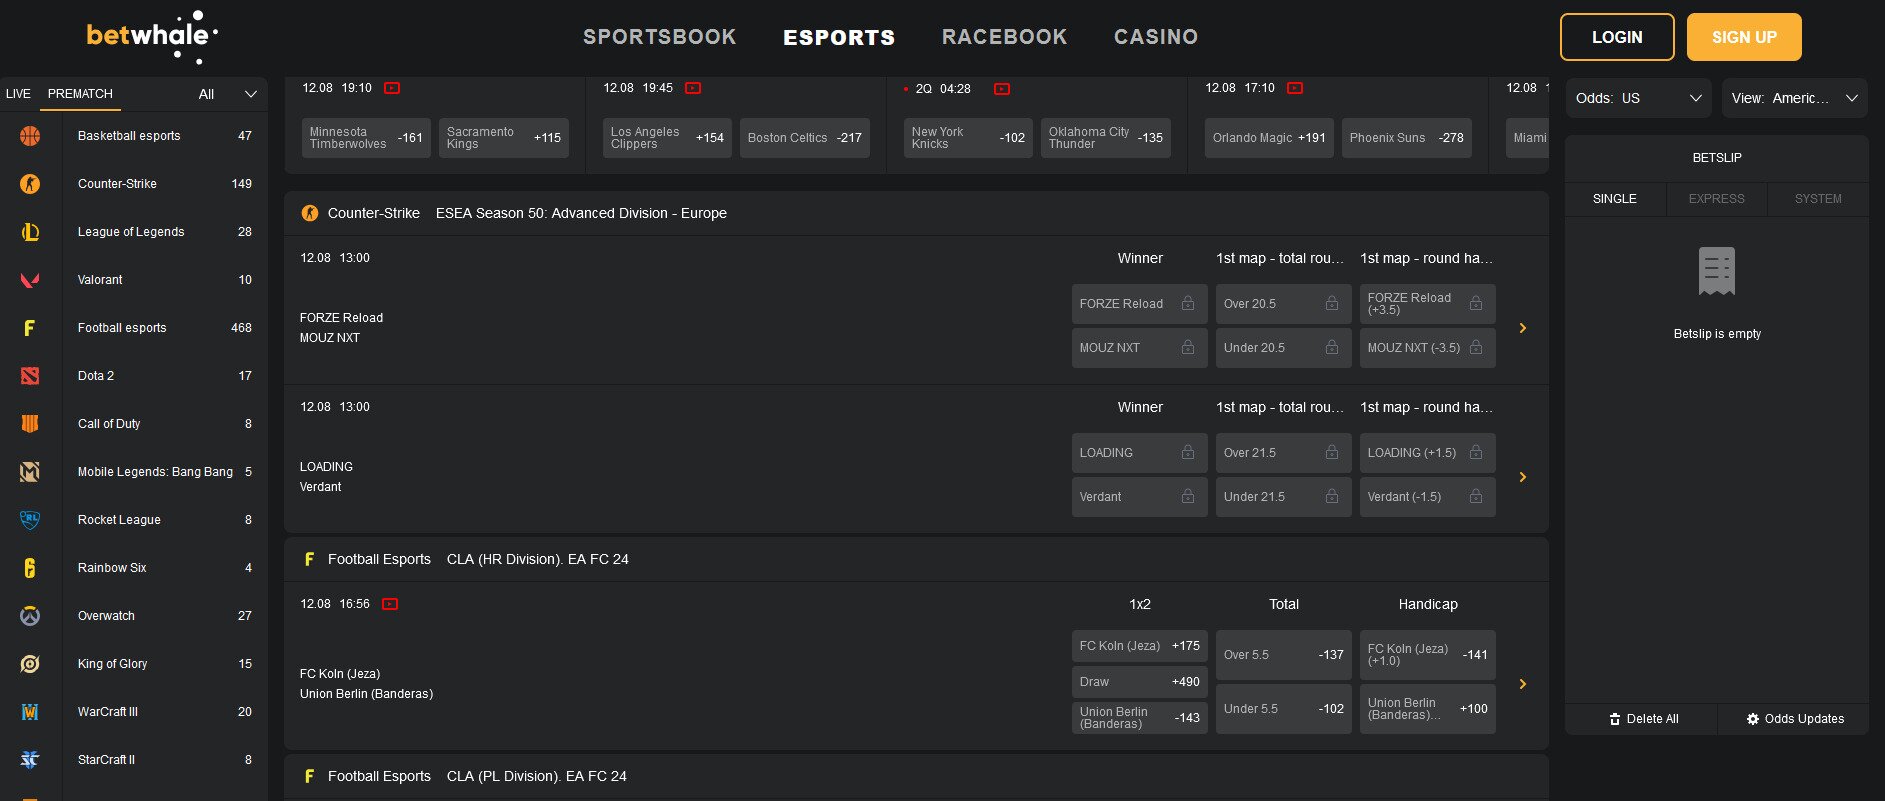This screenshot has height=801, width=1885.
Task: Click the Counter-Strike icon in ESEA Season header
Action: tap(310, 213)
